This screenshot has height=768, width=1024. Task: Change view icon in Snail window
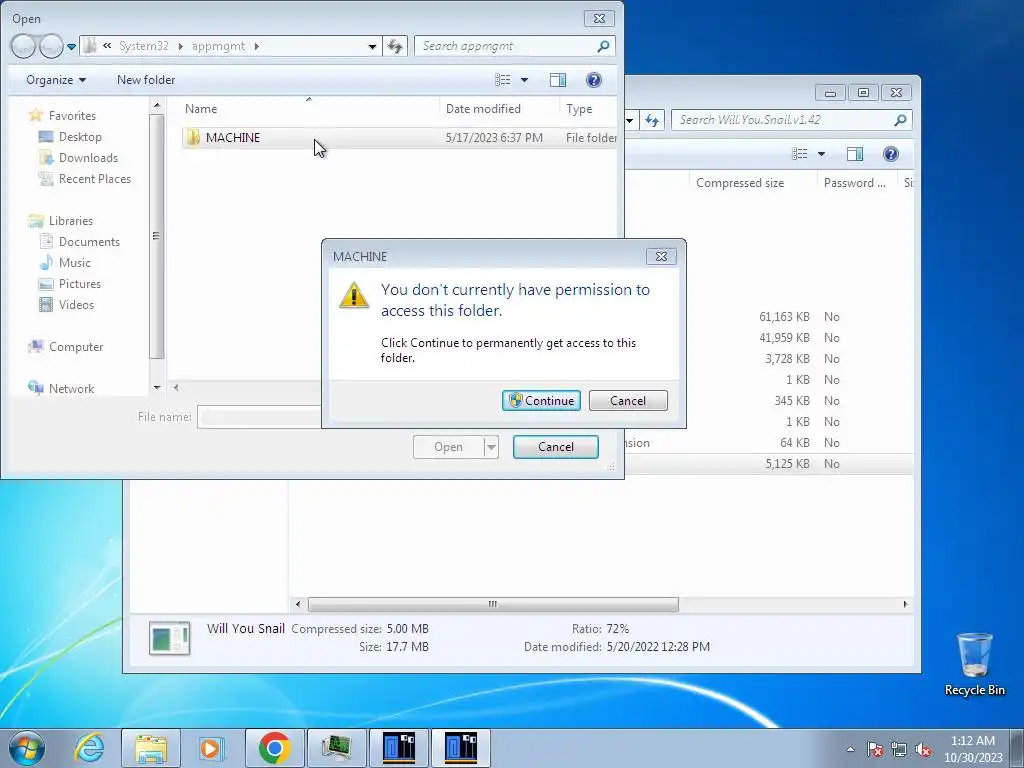[x=799, y=154]
